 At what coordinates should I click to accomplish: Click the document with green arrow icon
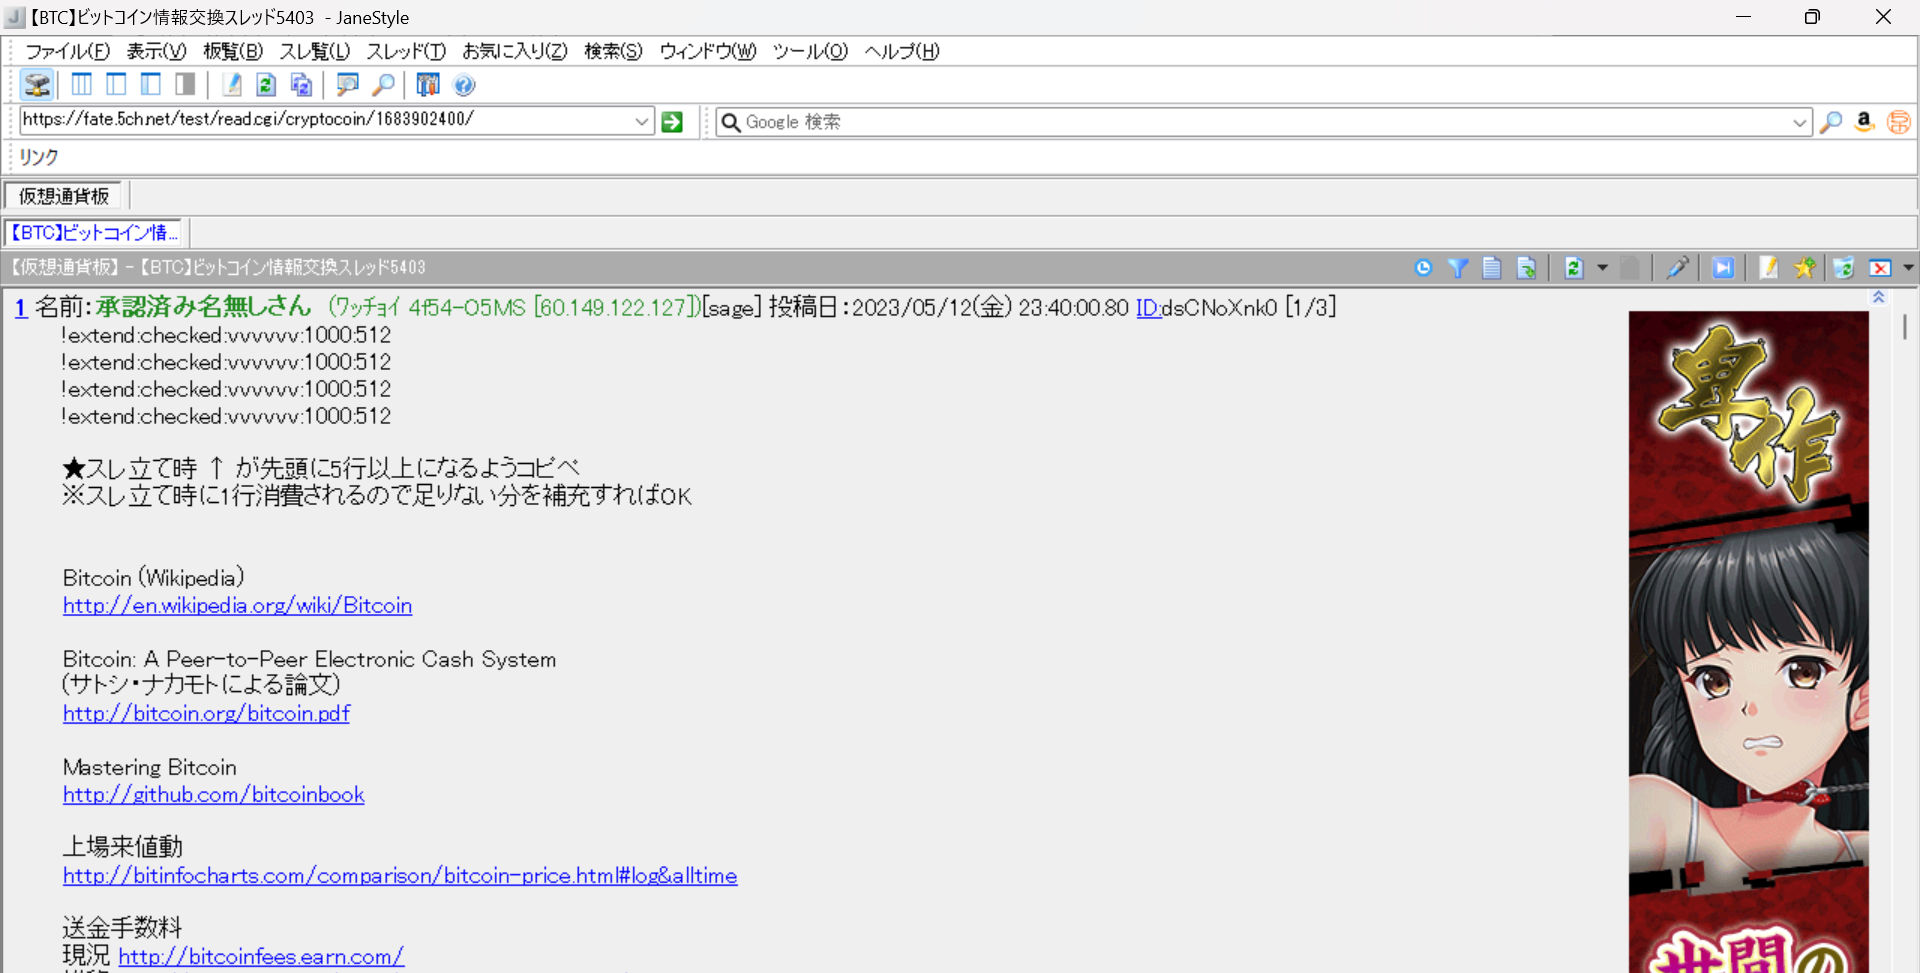tap(1526, 268)
